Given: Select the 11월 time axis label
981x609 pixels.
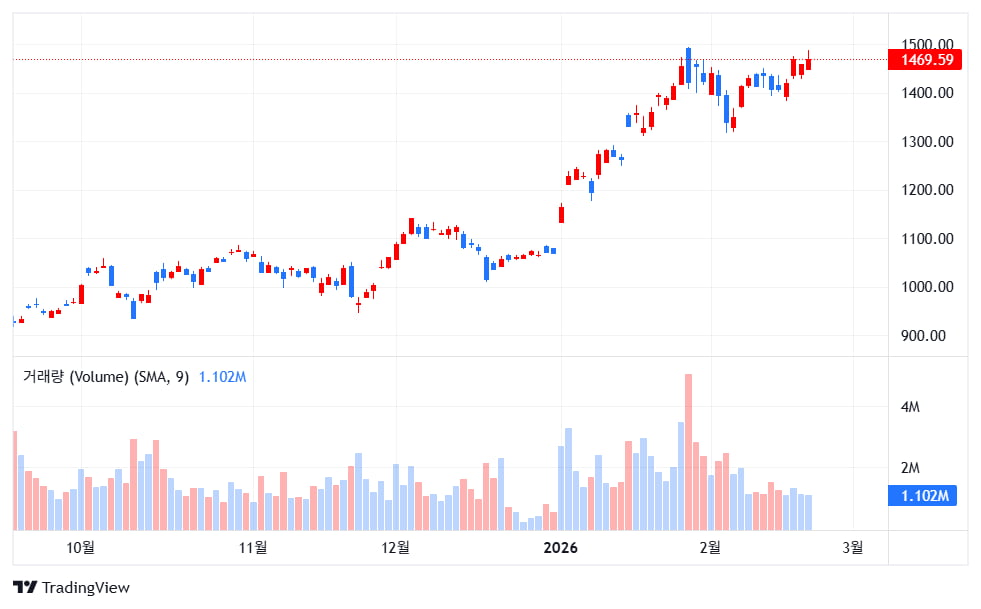Looking at the screenshot, I should pos(254,547).
